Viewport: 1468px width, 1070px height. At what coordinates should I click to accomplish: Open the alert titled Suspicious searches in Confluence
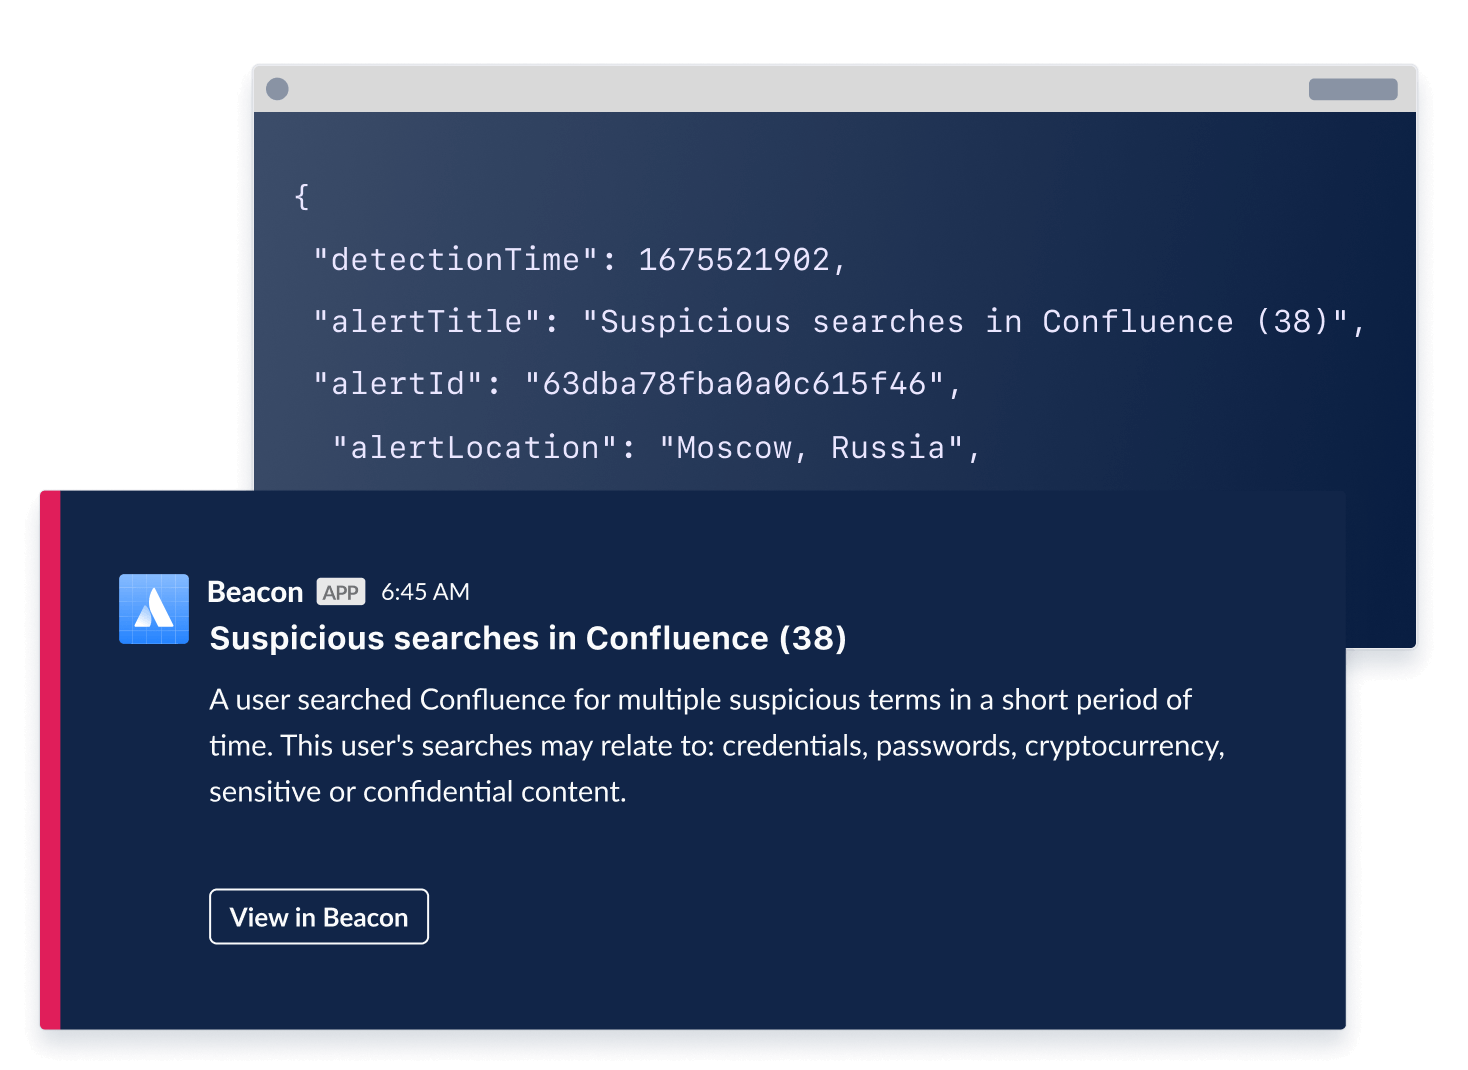[527, 637]
